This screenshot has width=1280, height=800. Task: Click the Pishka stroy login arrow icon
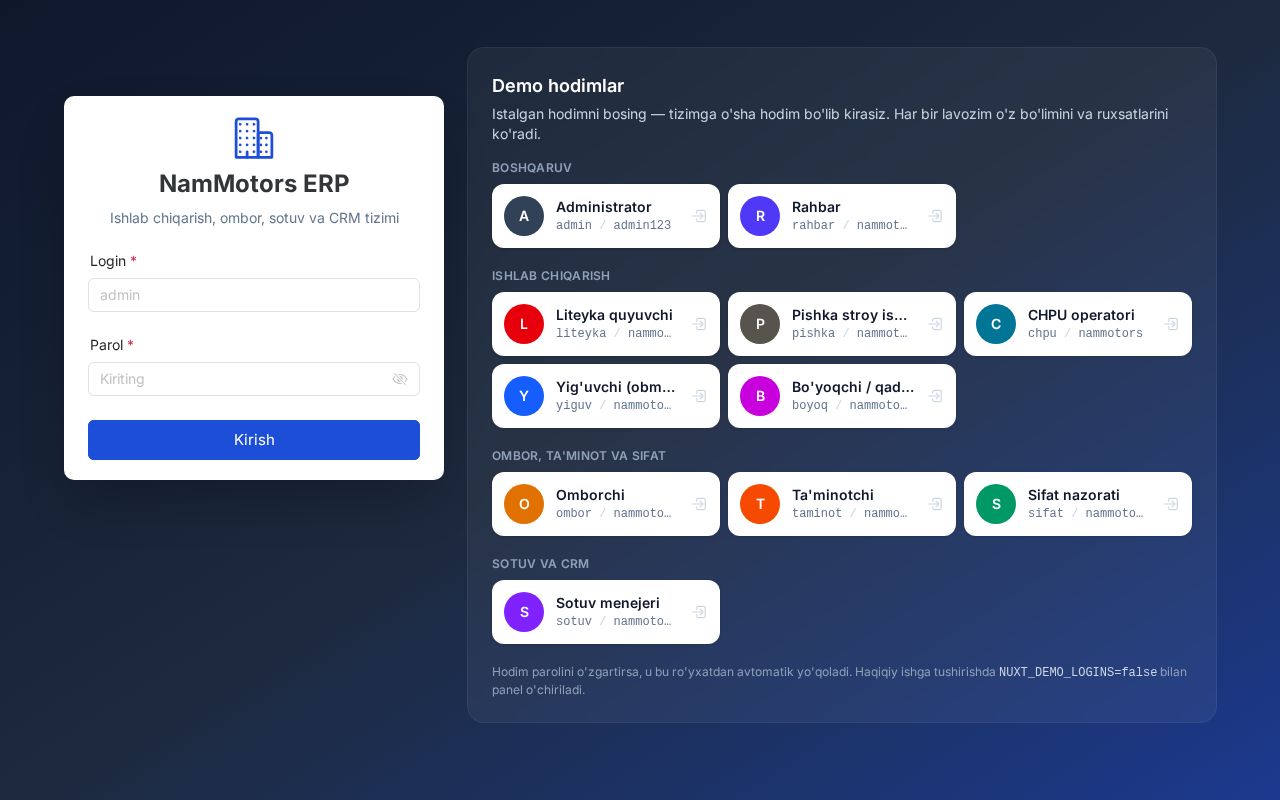936,324
